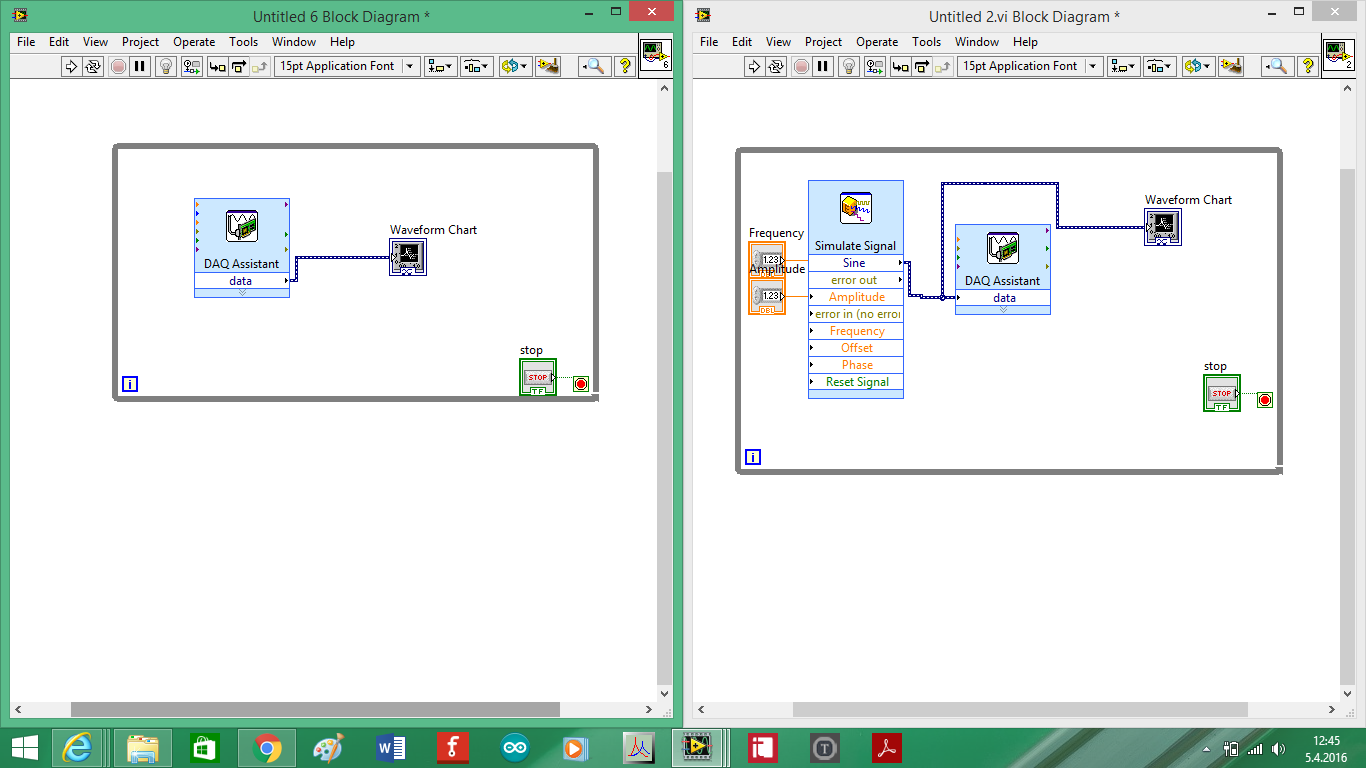Click Step Into in Untitled 2 toolbar

tap(900, 66)
